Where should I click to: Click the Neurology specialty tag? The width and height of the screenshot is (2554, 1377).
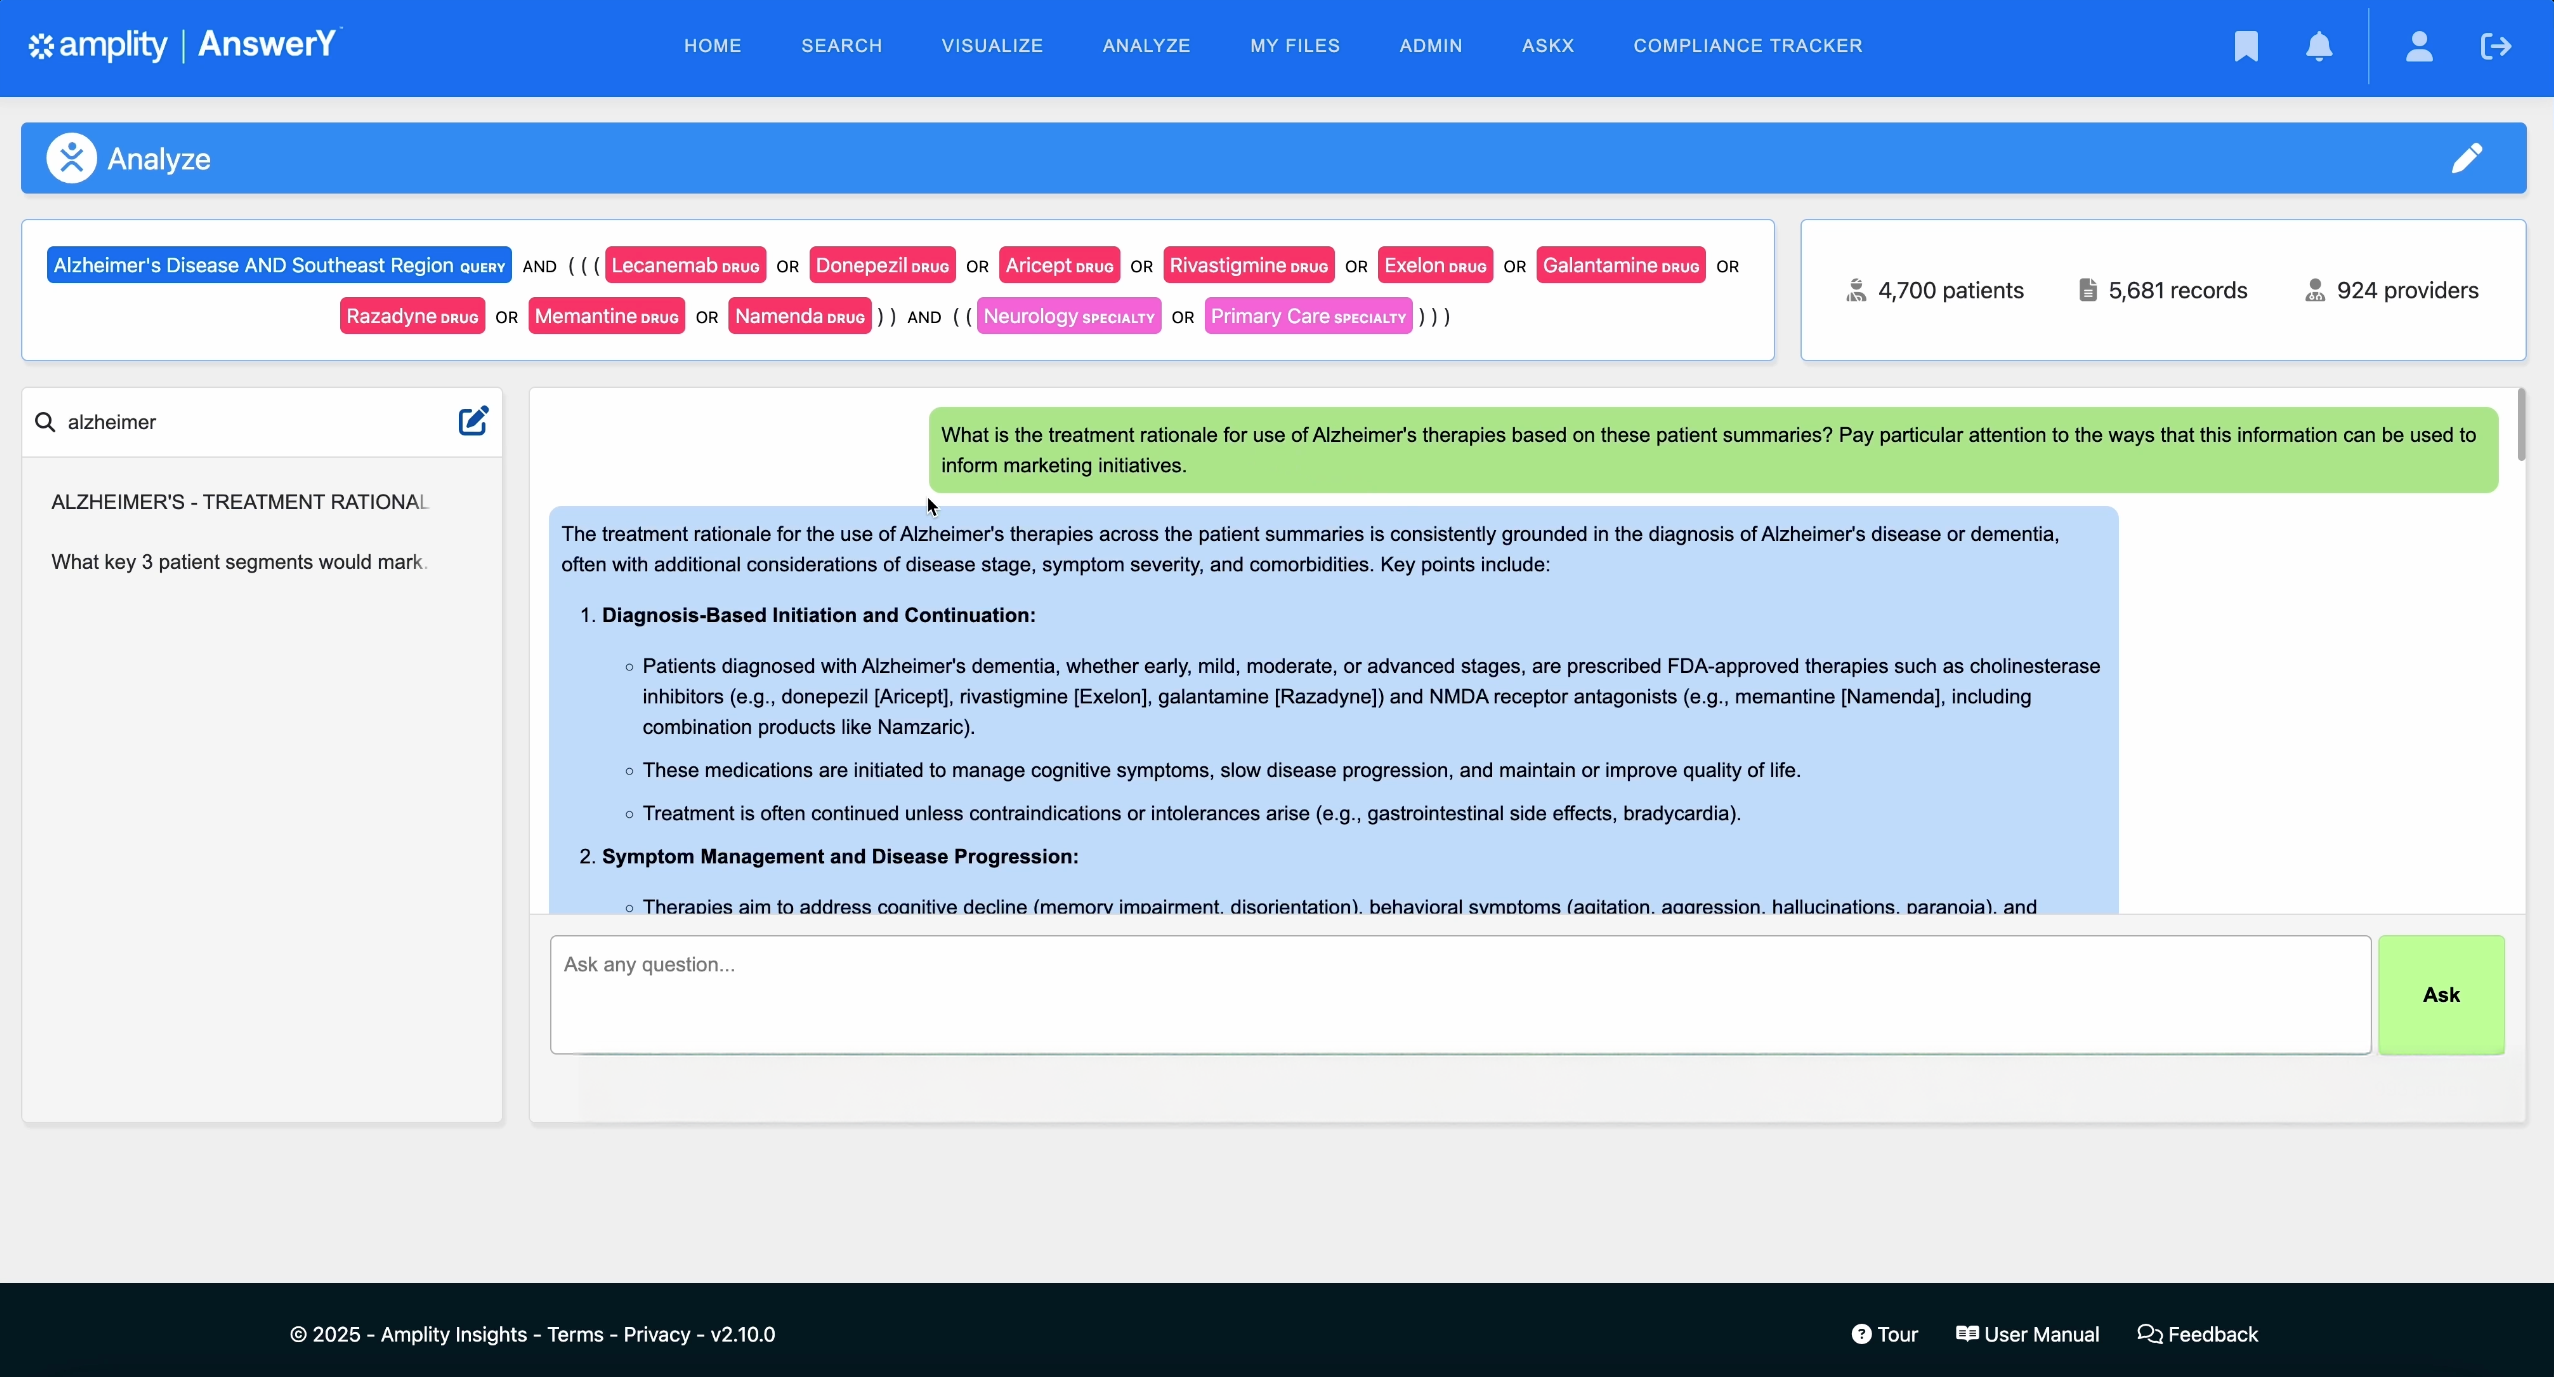click(1068, 316)
